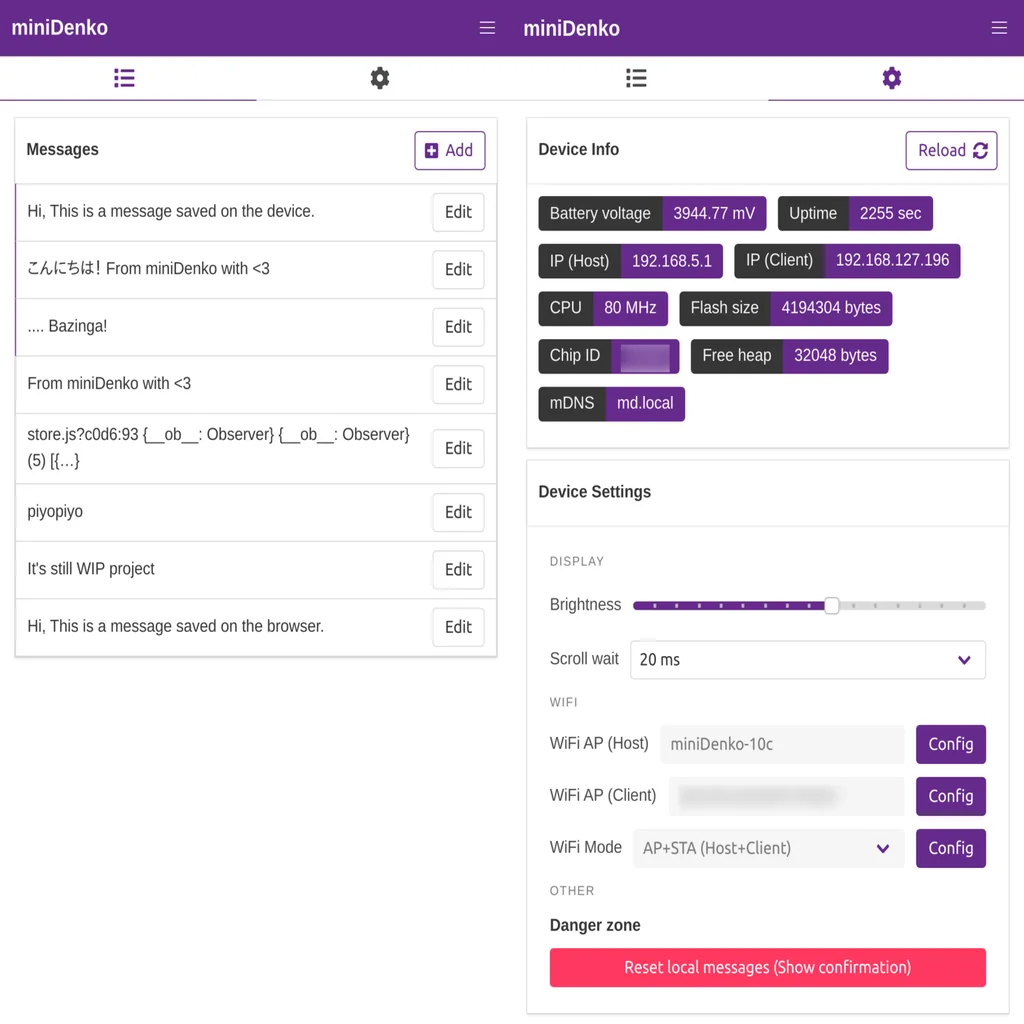The image size is (1024, 1024).
Task: Open hamburger menu in left miniDenko header
Action: [487, 28]
